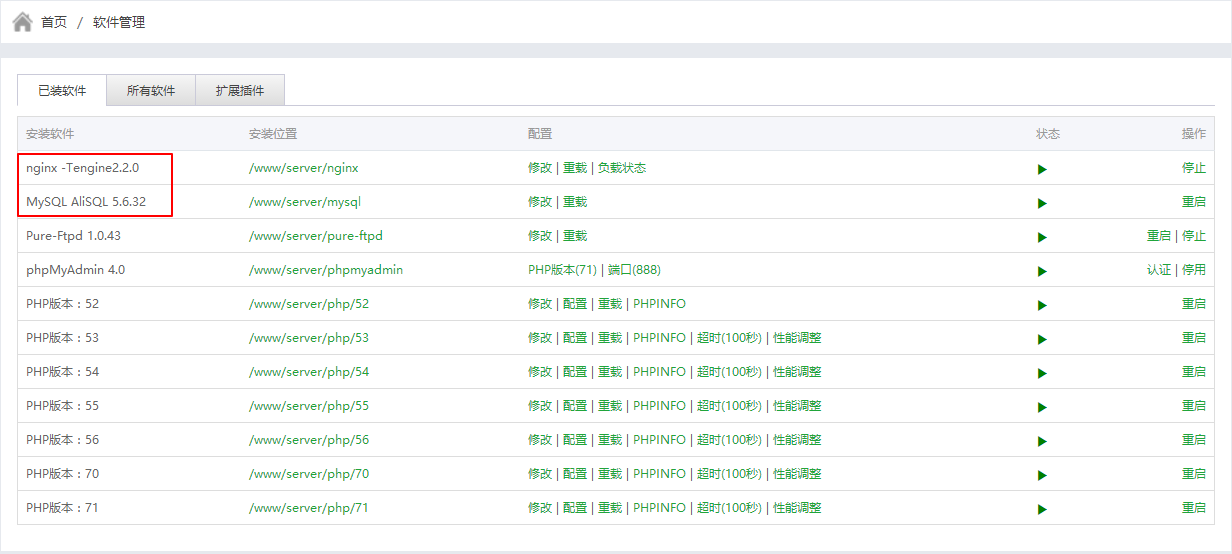This screenshot has height=554, width=1232.
Task: Select the phpMyAdmin 4.0 name
Action: tap(75, 270)
